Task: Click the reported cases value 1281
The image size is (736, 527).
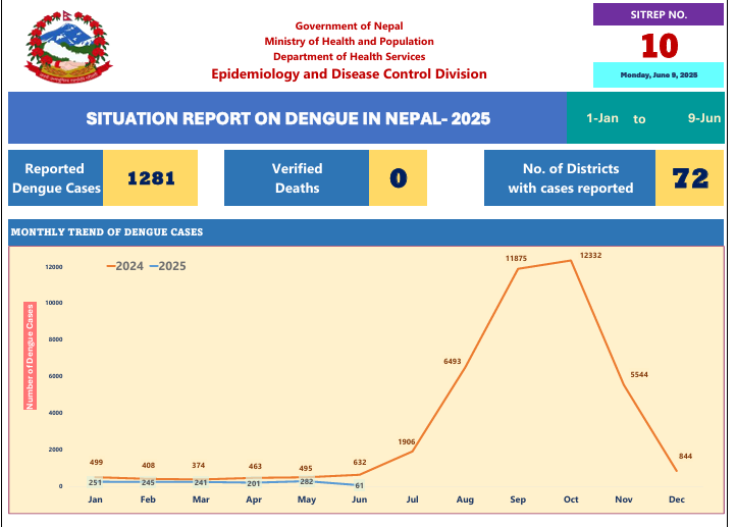Action: pyautogui.click(x=151, y=178)
